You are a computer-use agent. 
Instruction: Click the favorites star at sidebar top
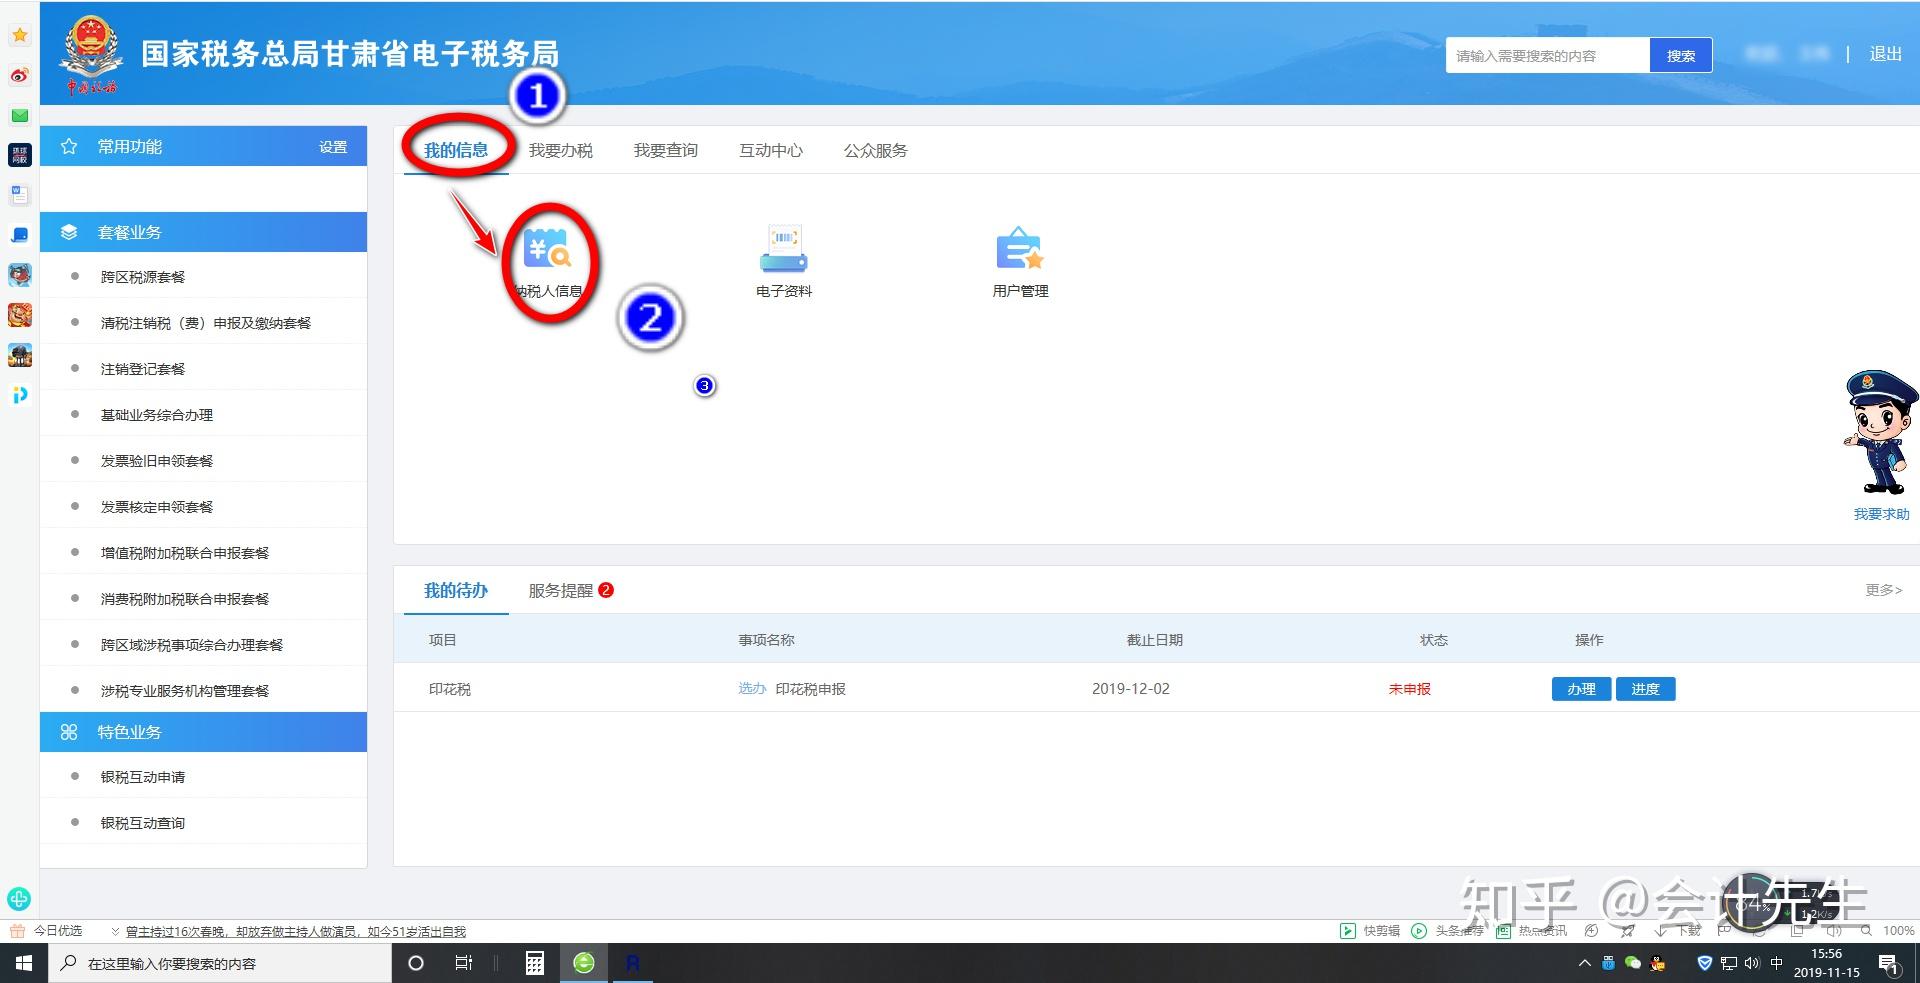click(20, 33)
